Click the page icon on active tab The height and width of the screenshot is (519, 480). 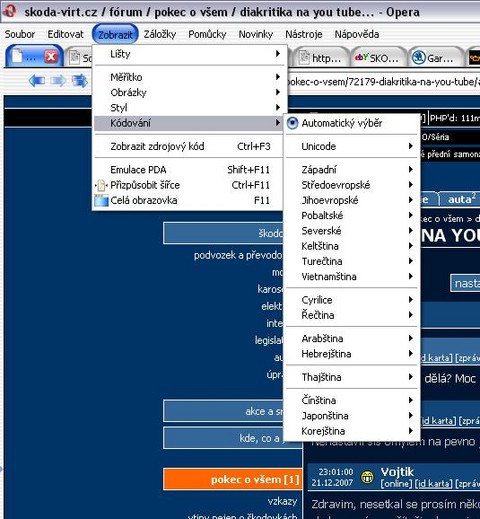17,56
